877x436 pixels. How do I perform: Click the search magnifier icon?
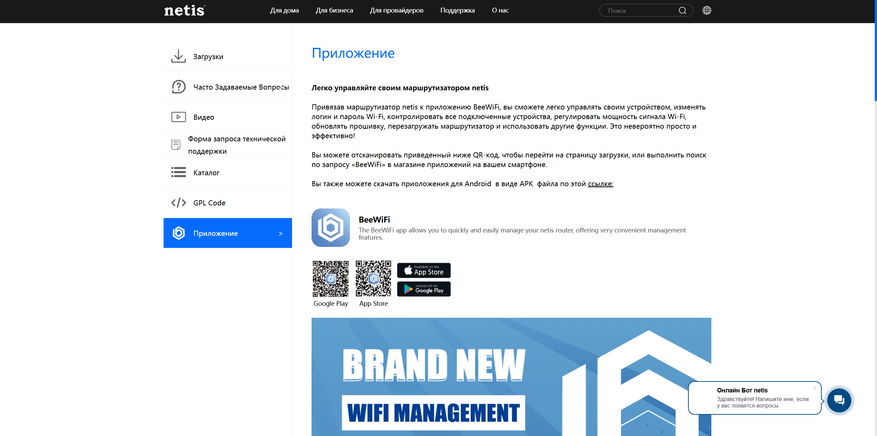point(682,11)
